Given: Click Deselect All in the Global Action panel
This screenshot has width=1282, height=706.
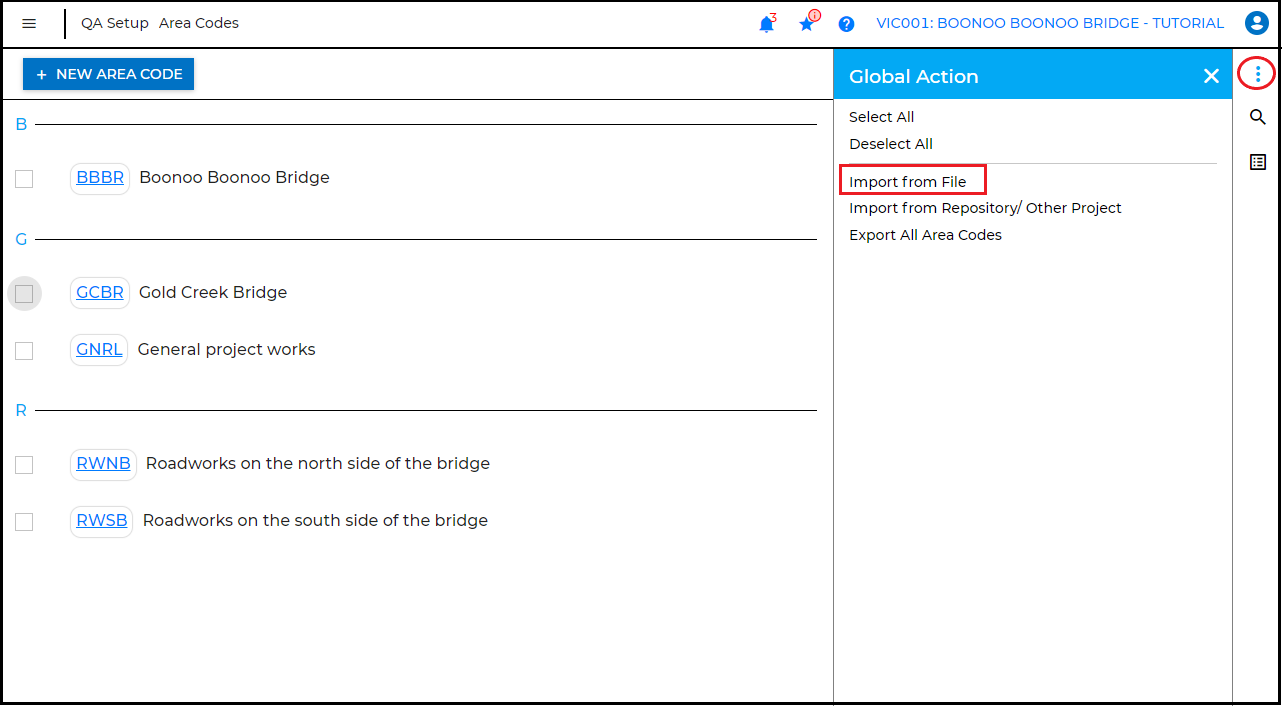Looking at the screenshot, I should tap(891, 144).
